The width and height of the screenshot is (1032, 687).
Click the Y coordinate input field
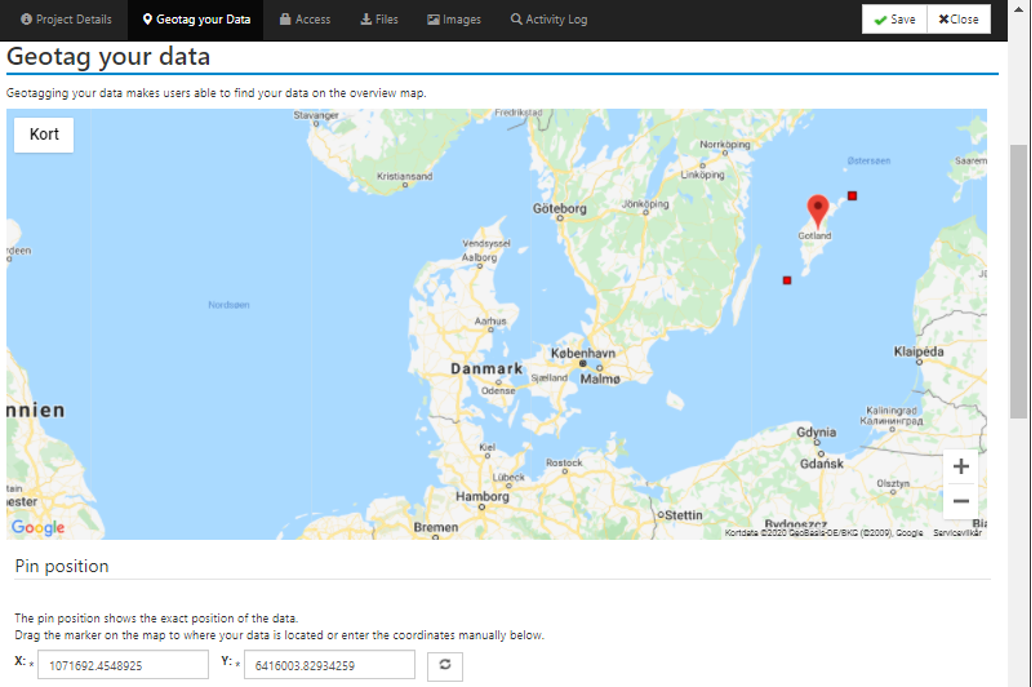pyautogui.click(x=329, y=665)
